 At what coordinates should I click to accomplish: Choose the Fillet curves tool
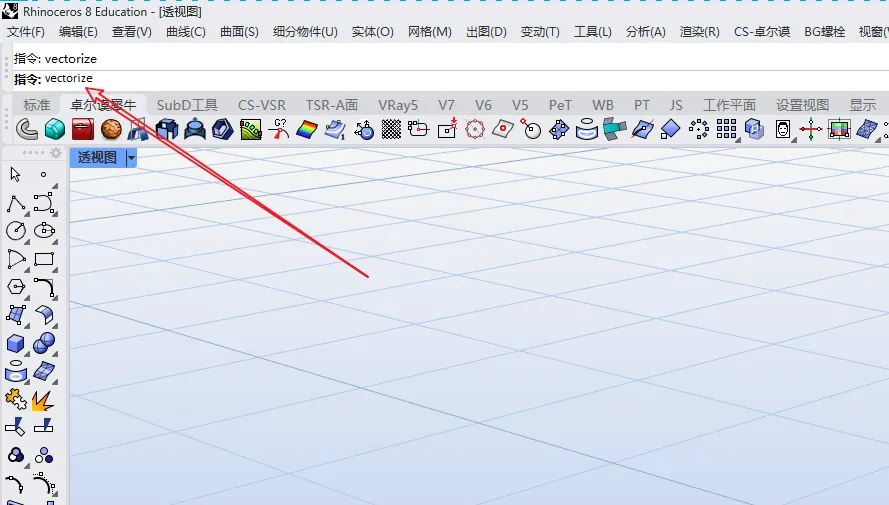coord(44,287)
